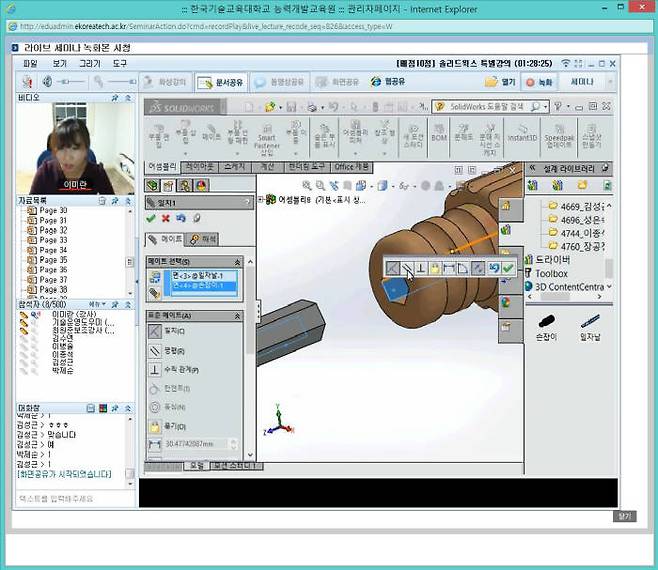Open the 파일 menu
Screen dimensions: 658x570
[x=30, y=64]
